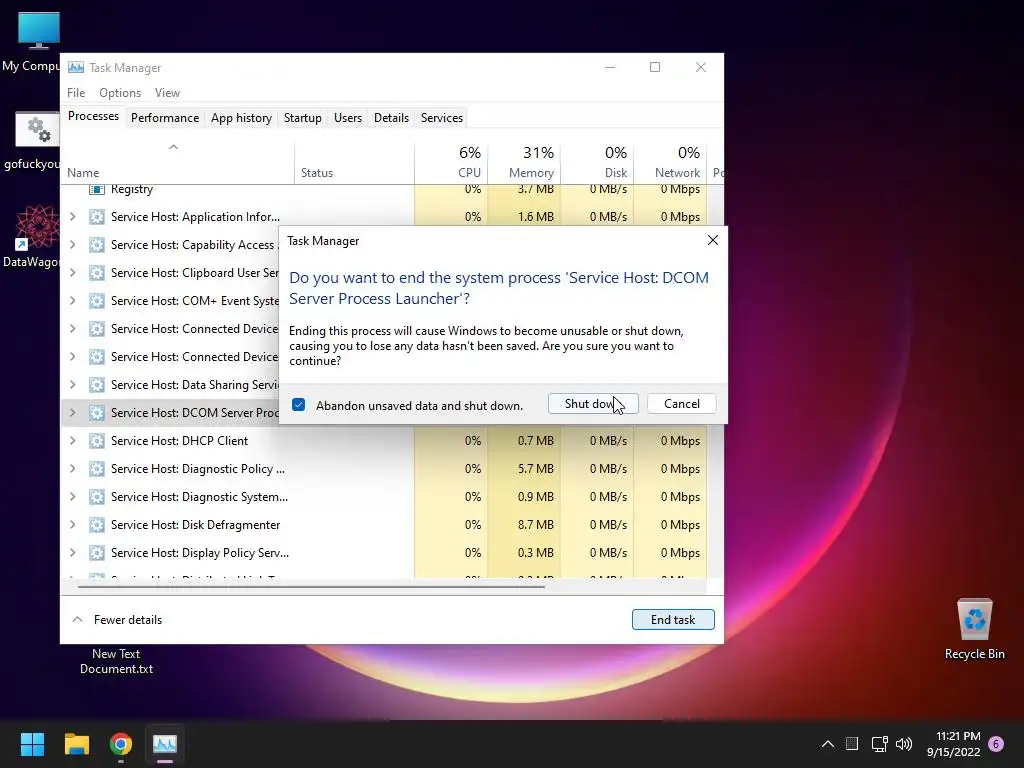
Task: Open the Windows Start menu
Action: coord(32,744)
